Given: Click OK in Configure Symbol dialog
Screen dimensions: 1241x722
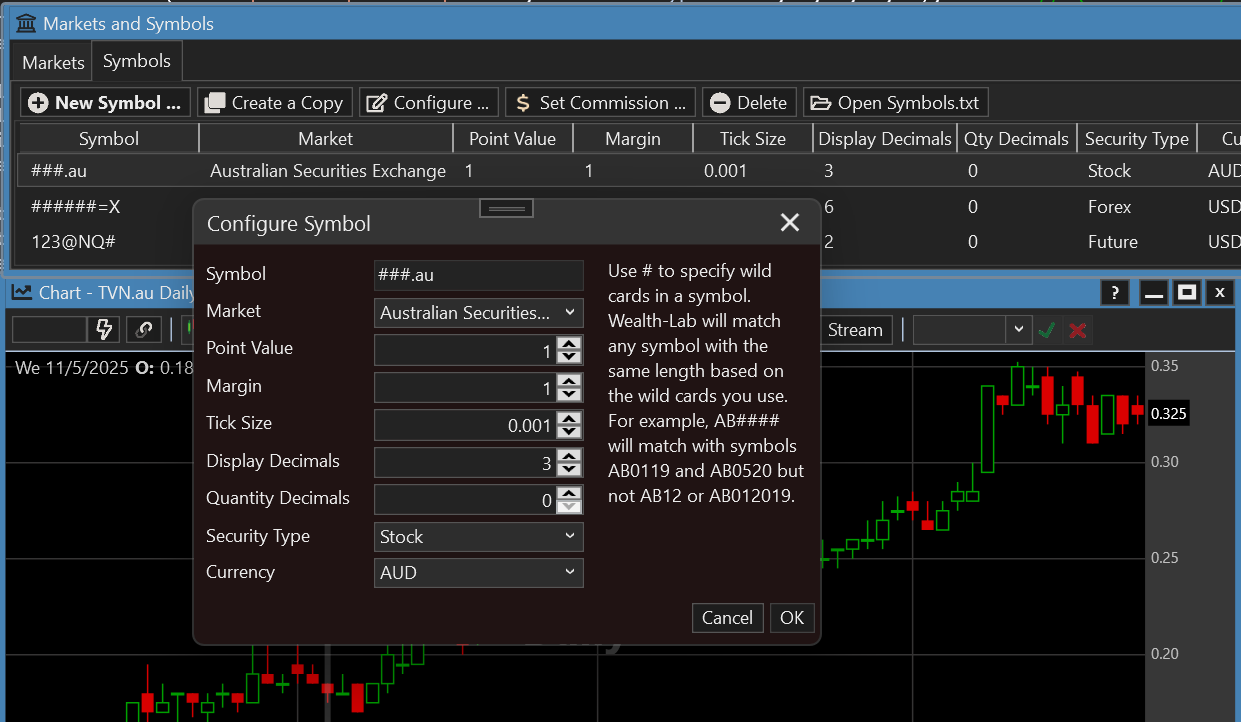Looking at the screenshot, I should point(792,618).
